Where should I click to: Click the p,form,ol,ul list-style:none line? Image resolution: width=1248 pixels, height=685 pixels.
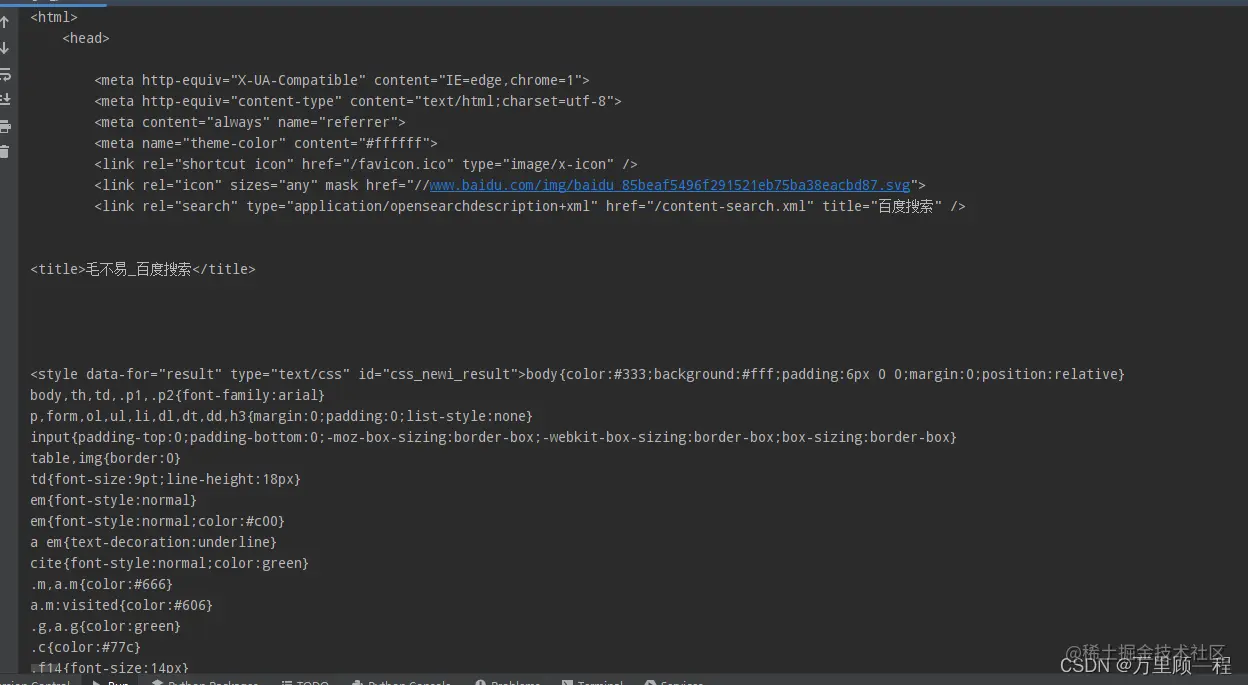click(282, 416)
